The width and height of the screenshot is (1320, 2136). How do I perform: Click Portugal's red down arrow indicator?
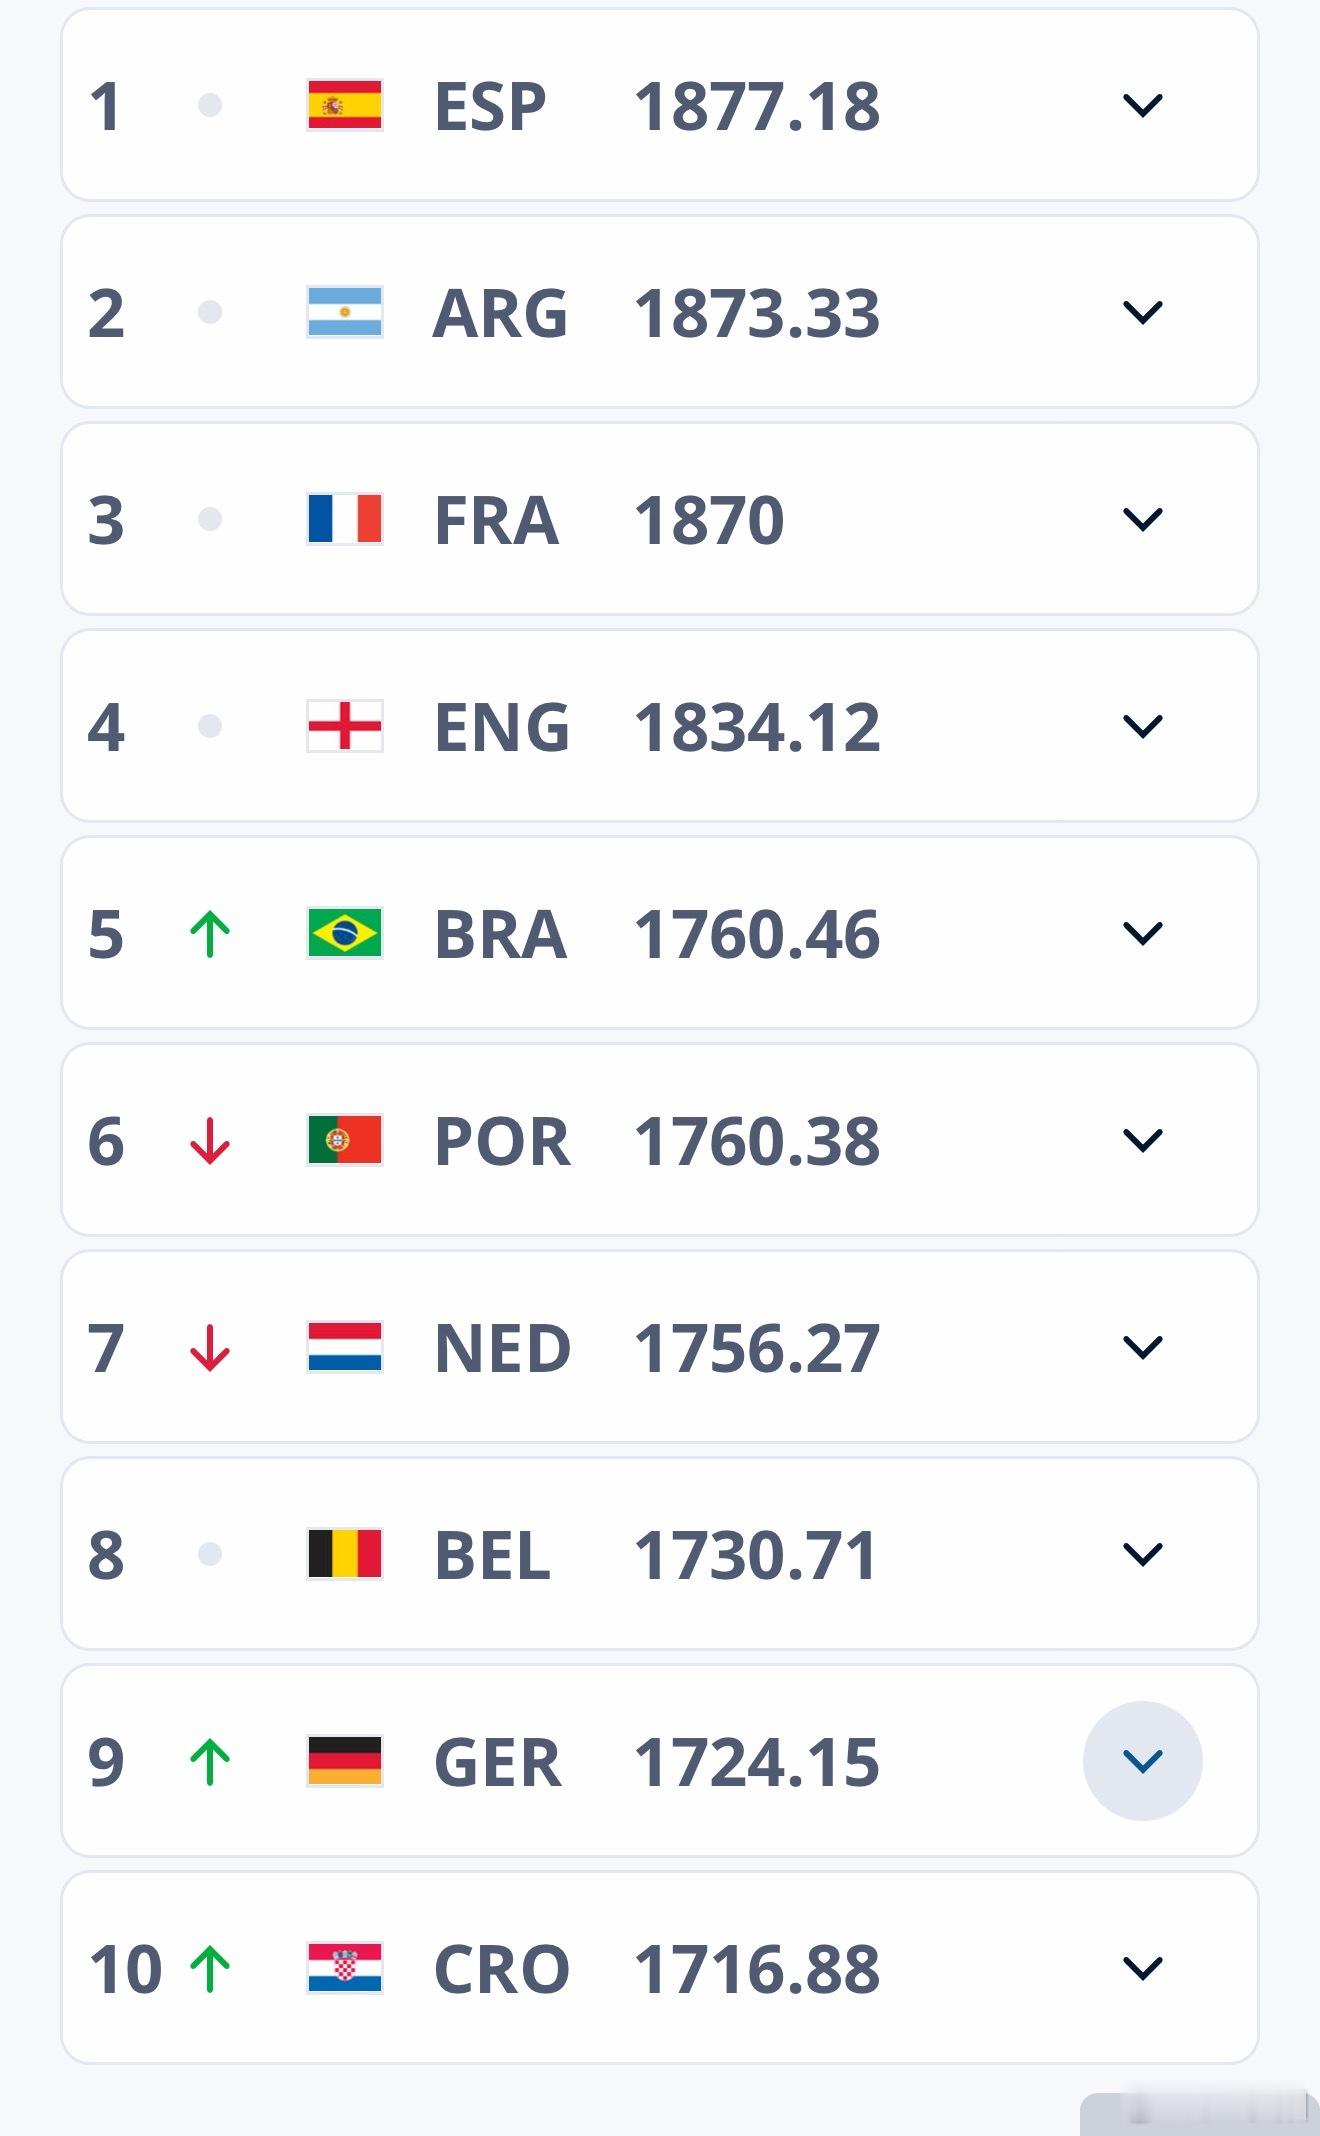coord(210,1141)
